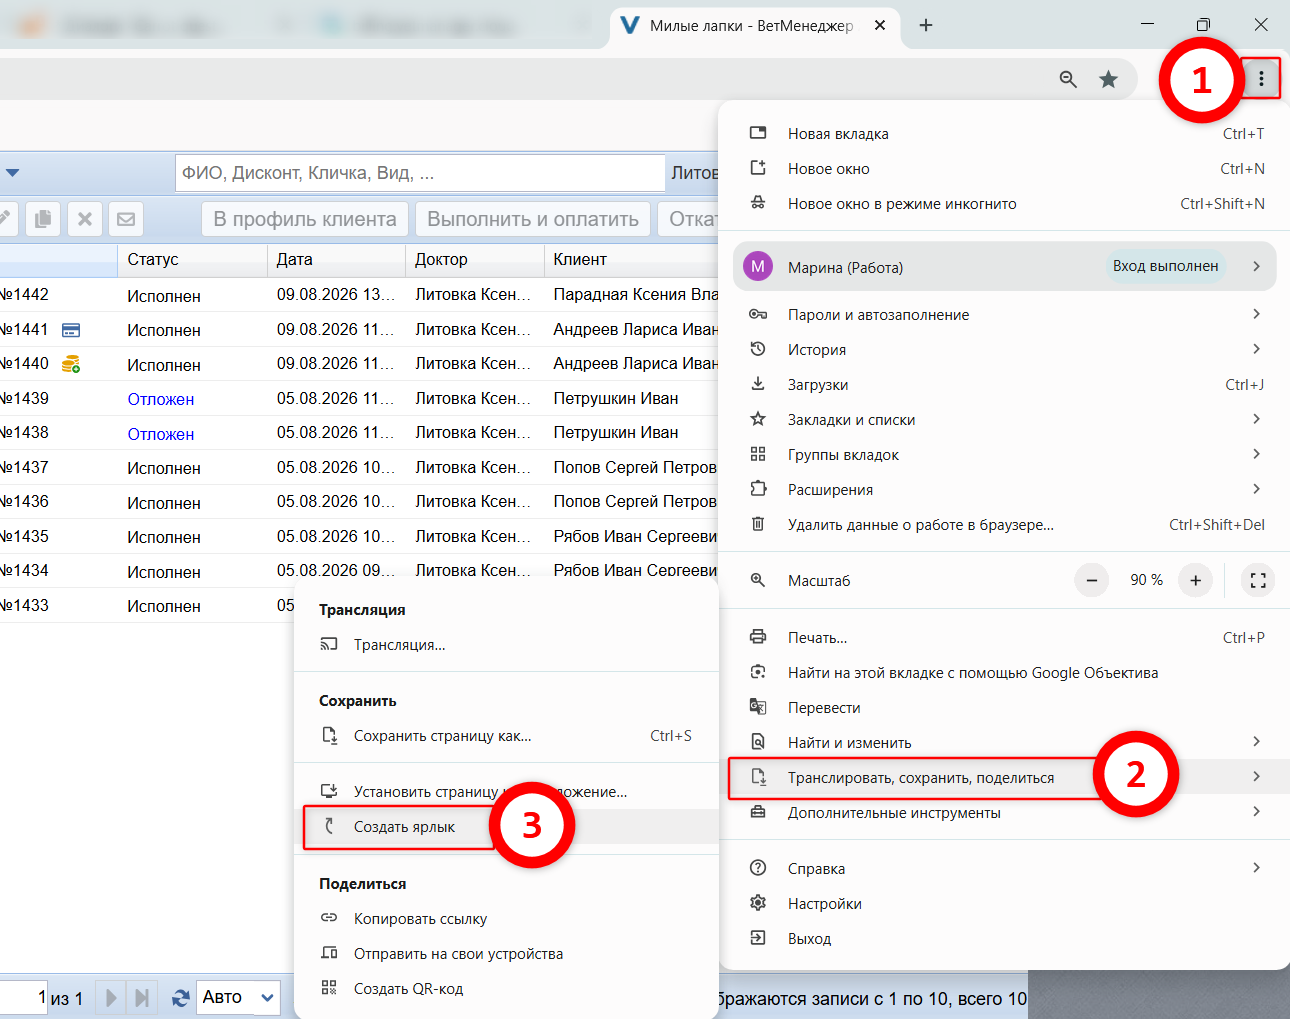Open the Авто dropdown in pager
Screen dimensions: 1290x1019
[238, 998]
